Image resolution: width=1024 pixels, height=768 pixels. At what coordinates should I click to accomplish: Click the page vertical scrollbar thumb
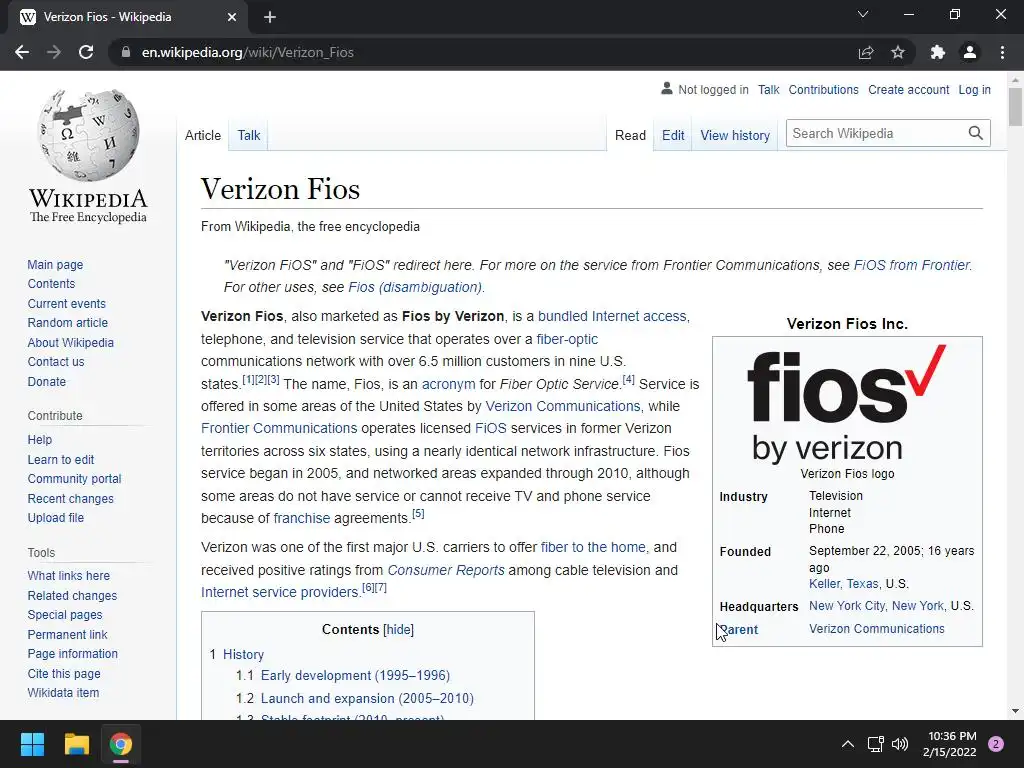coord(1015,106)
